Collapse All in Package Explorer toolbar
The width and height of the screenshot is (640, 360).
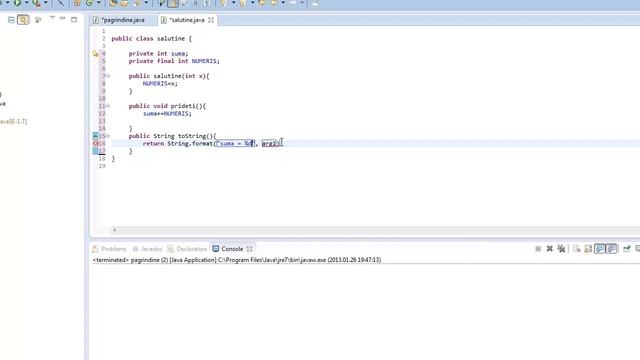[x=11, y=19]
